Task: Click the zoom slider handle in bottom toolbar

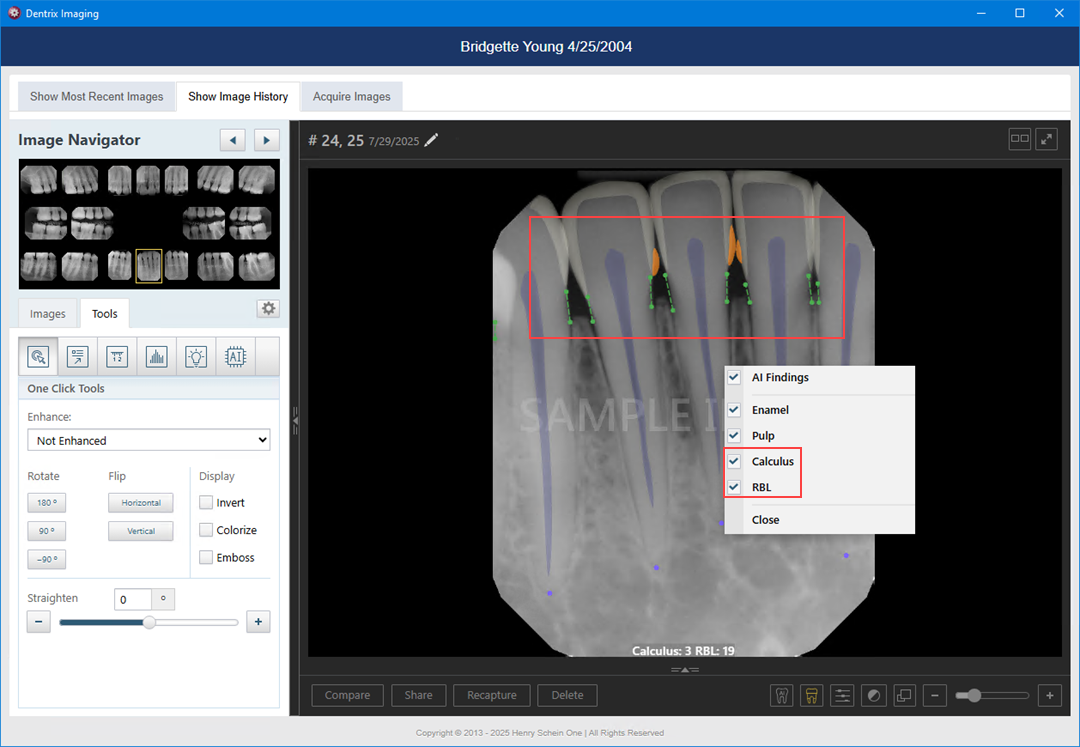Action: coord(973,695)
